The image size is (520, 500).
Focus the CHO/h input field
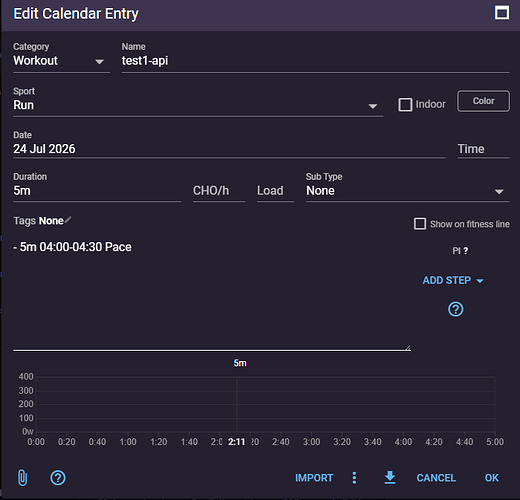(x=219, y=191)
